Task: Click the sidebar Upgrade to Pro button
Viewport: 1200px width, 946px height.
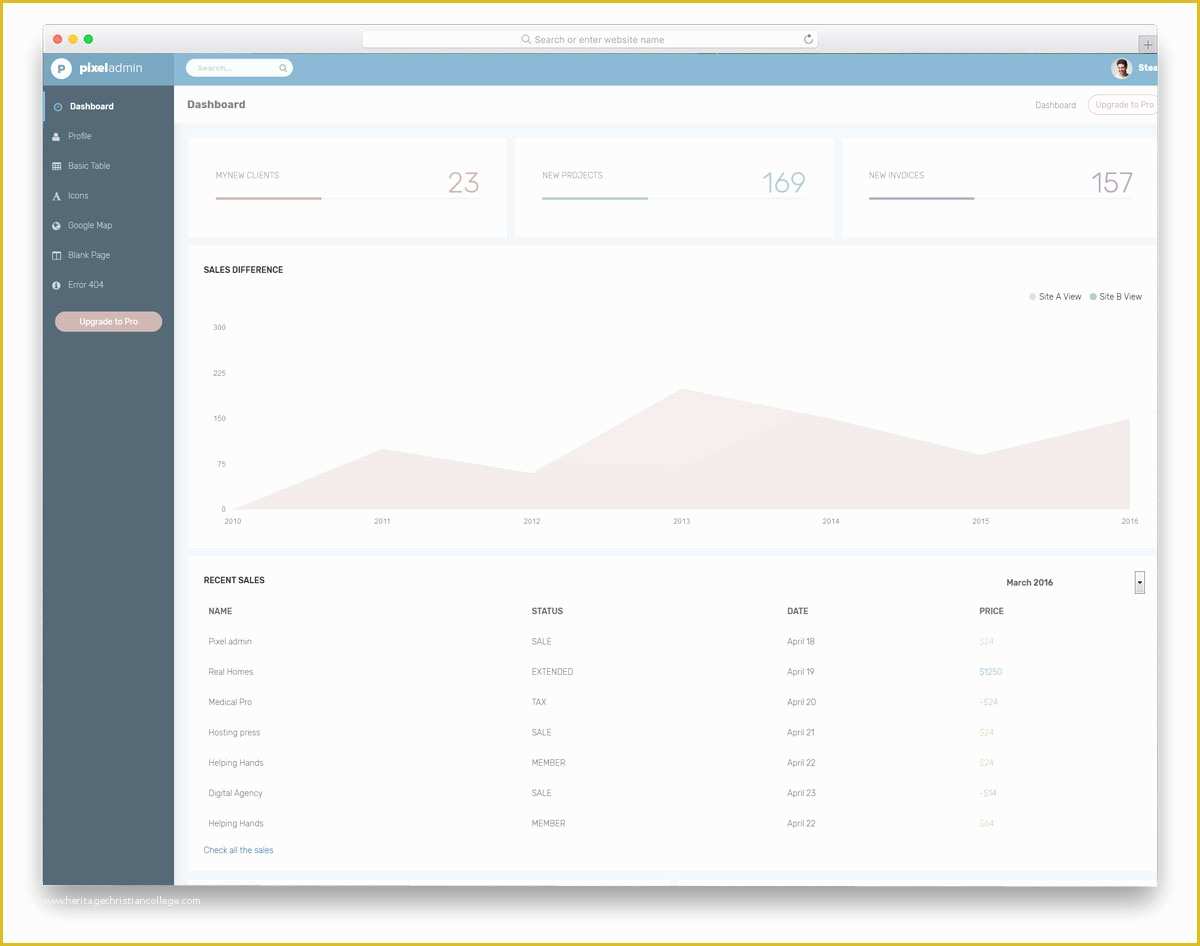Action: (x=108, y=322)
